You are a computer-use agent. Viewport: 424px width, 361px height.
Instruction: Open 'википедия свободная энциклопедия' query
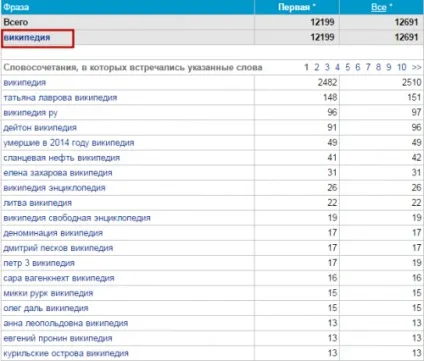pyautogui.click(x=77, y=218)
